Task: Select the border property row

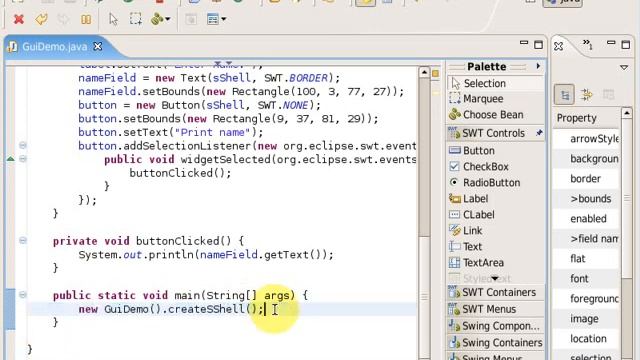Action: tap(586, 179)
